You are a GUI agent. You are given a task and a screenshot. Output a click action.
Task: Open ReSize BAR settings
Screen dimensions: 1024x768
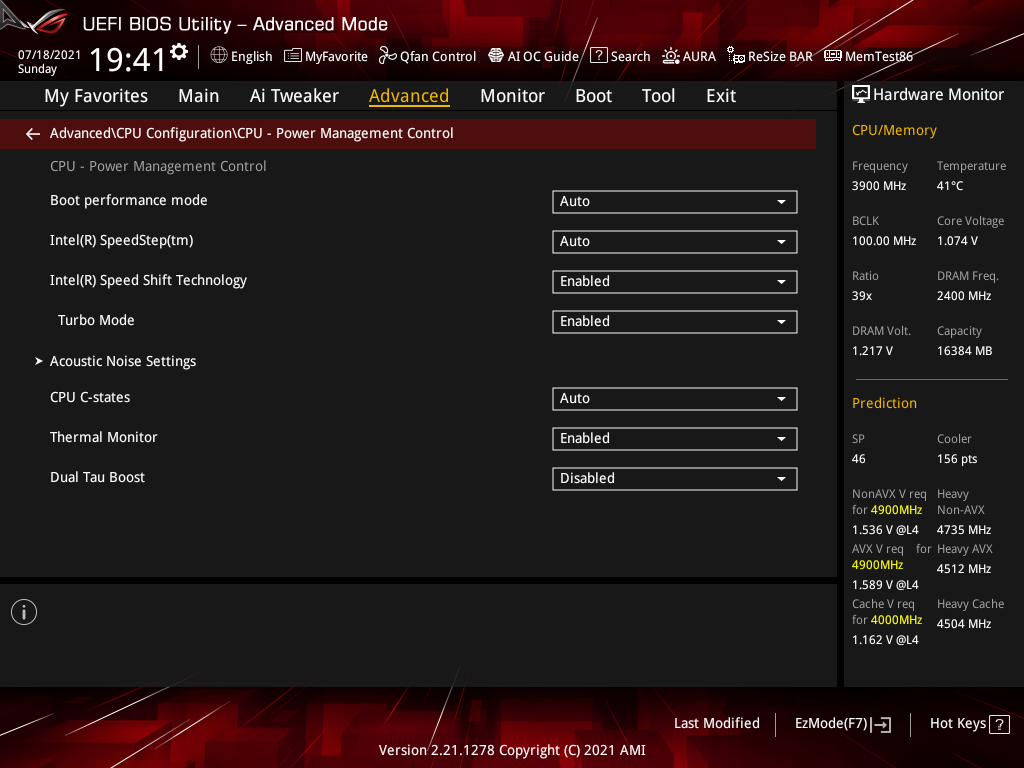pyautogui.click(x=769, y=56)
